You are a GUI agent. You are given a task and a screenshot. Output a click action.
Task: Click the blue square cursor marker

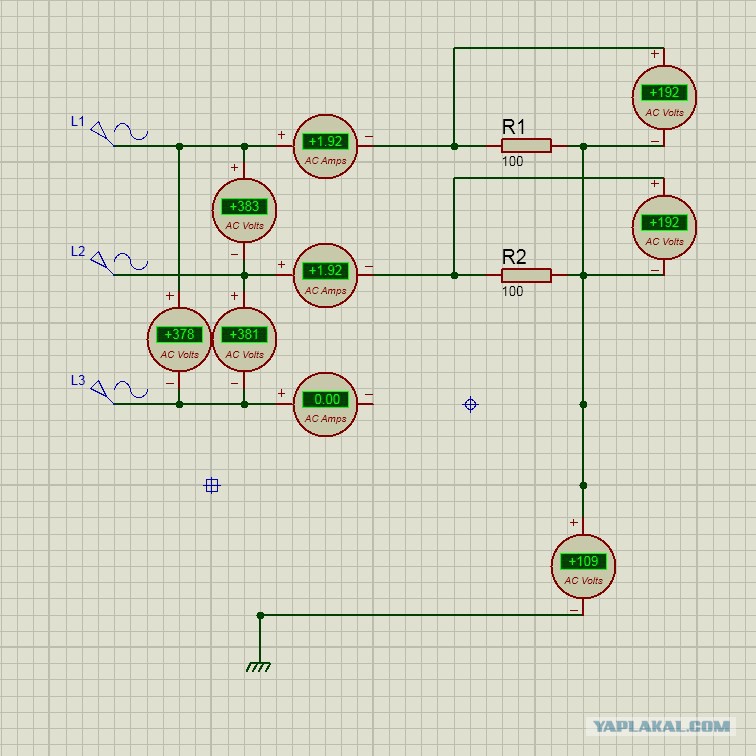[x=212, y=485]
